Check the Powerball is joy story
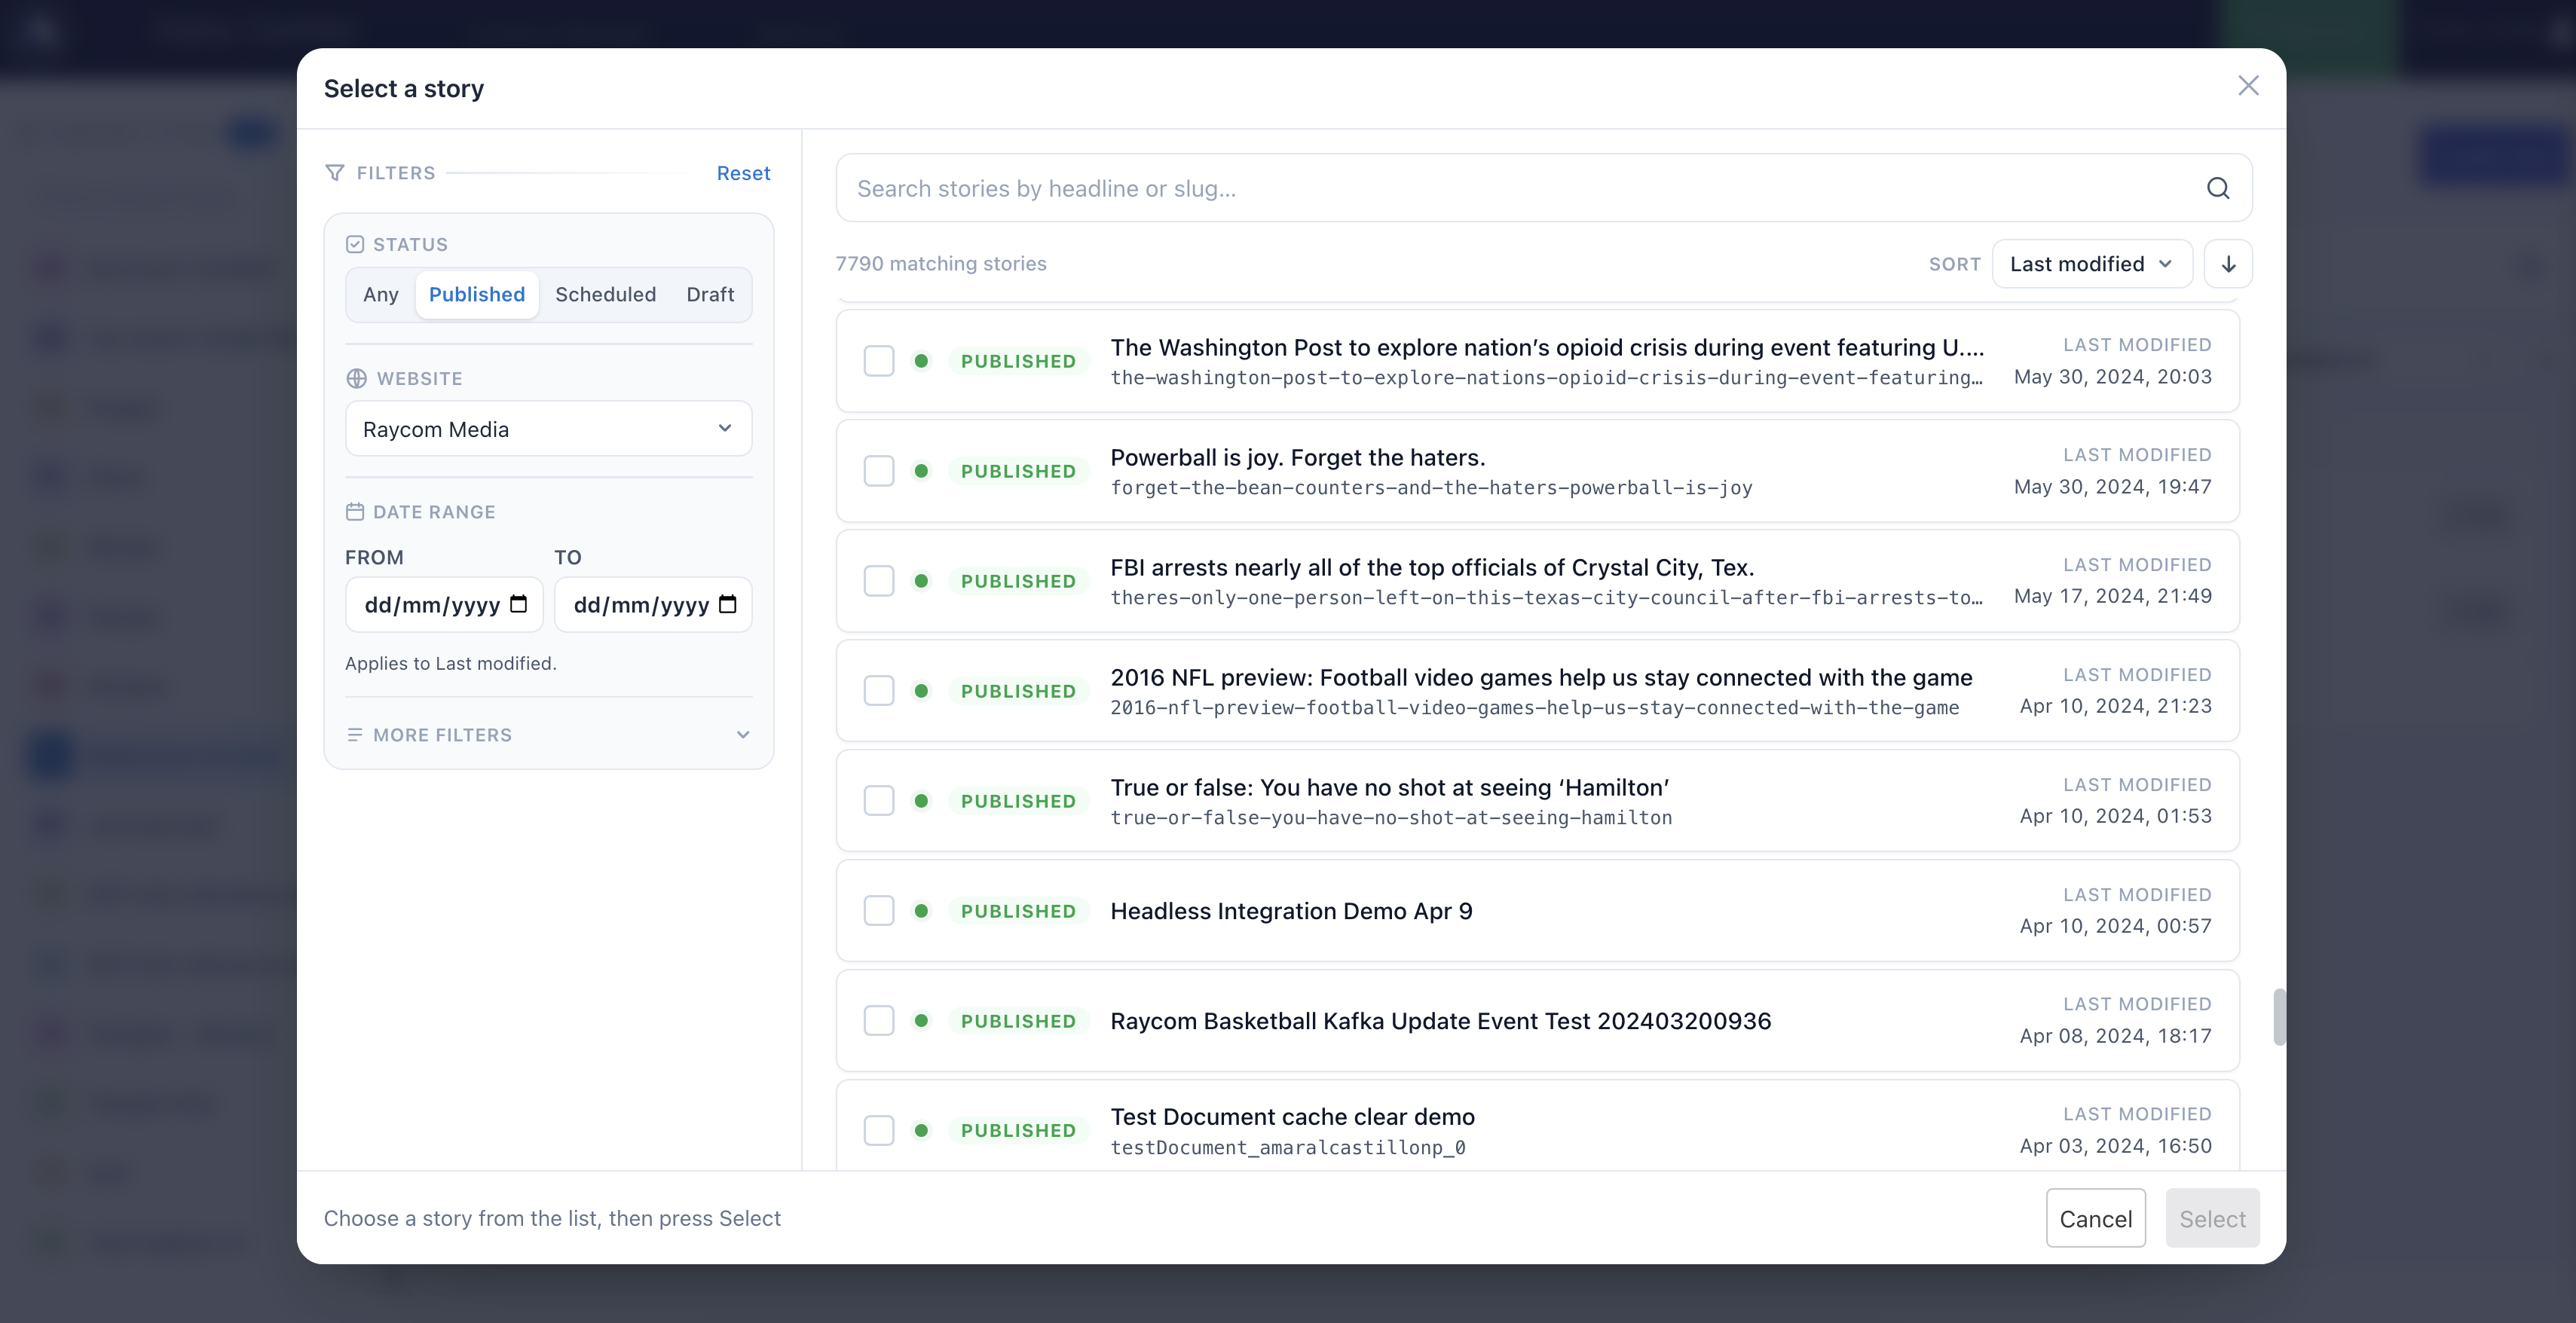Image resolution: width=2576 pixels, height=1323 pixels. point(879,471)
